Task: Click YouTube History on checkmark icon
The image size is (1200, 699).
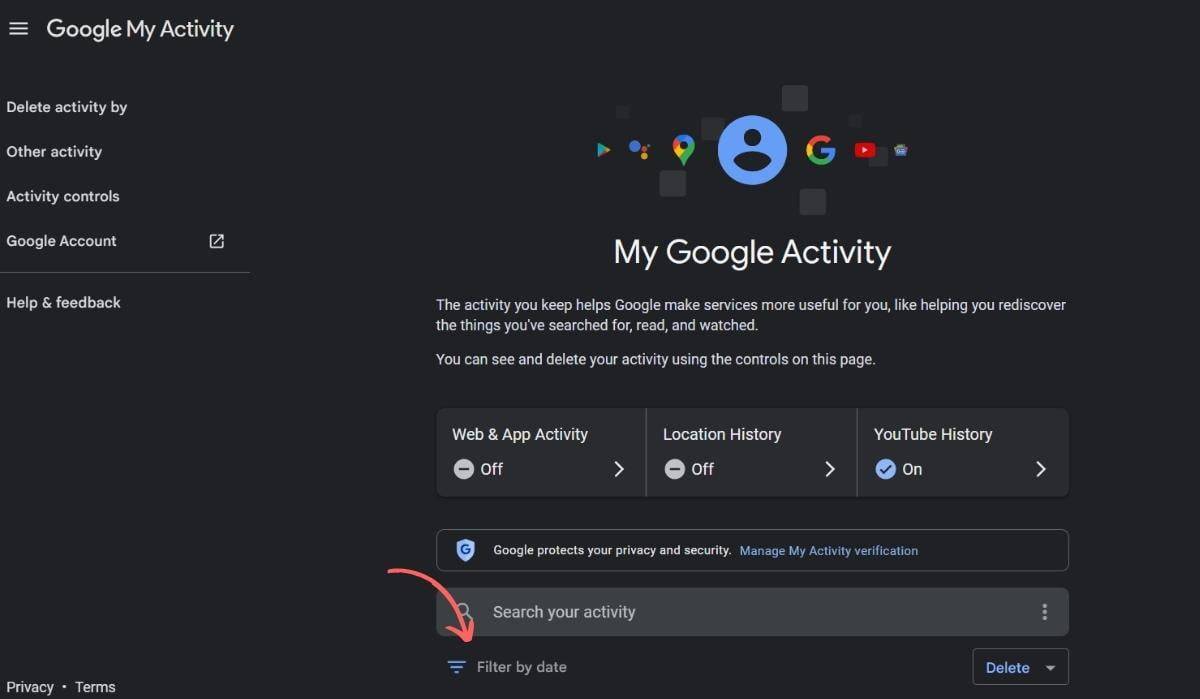Action: pos(885,469)
